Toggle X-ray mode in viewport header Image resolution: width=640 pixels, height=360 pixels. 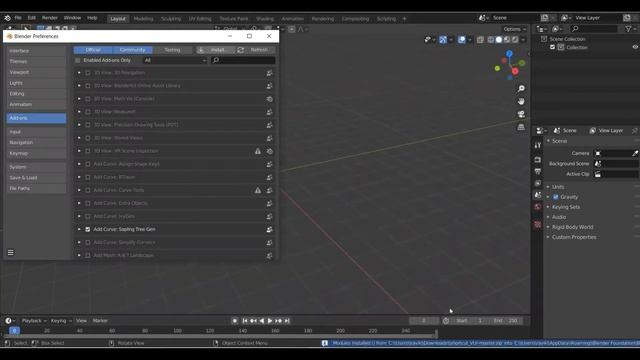(x=480, y=40)
